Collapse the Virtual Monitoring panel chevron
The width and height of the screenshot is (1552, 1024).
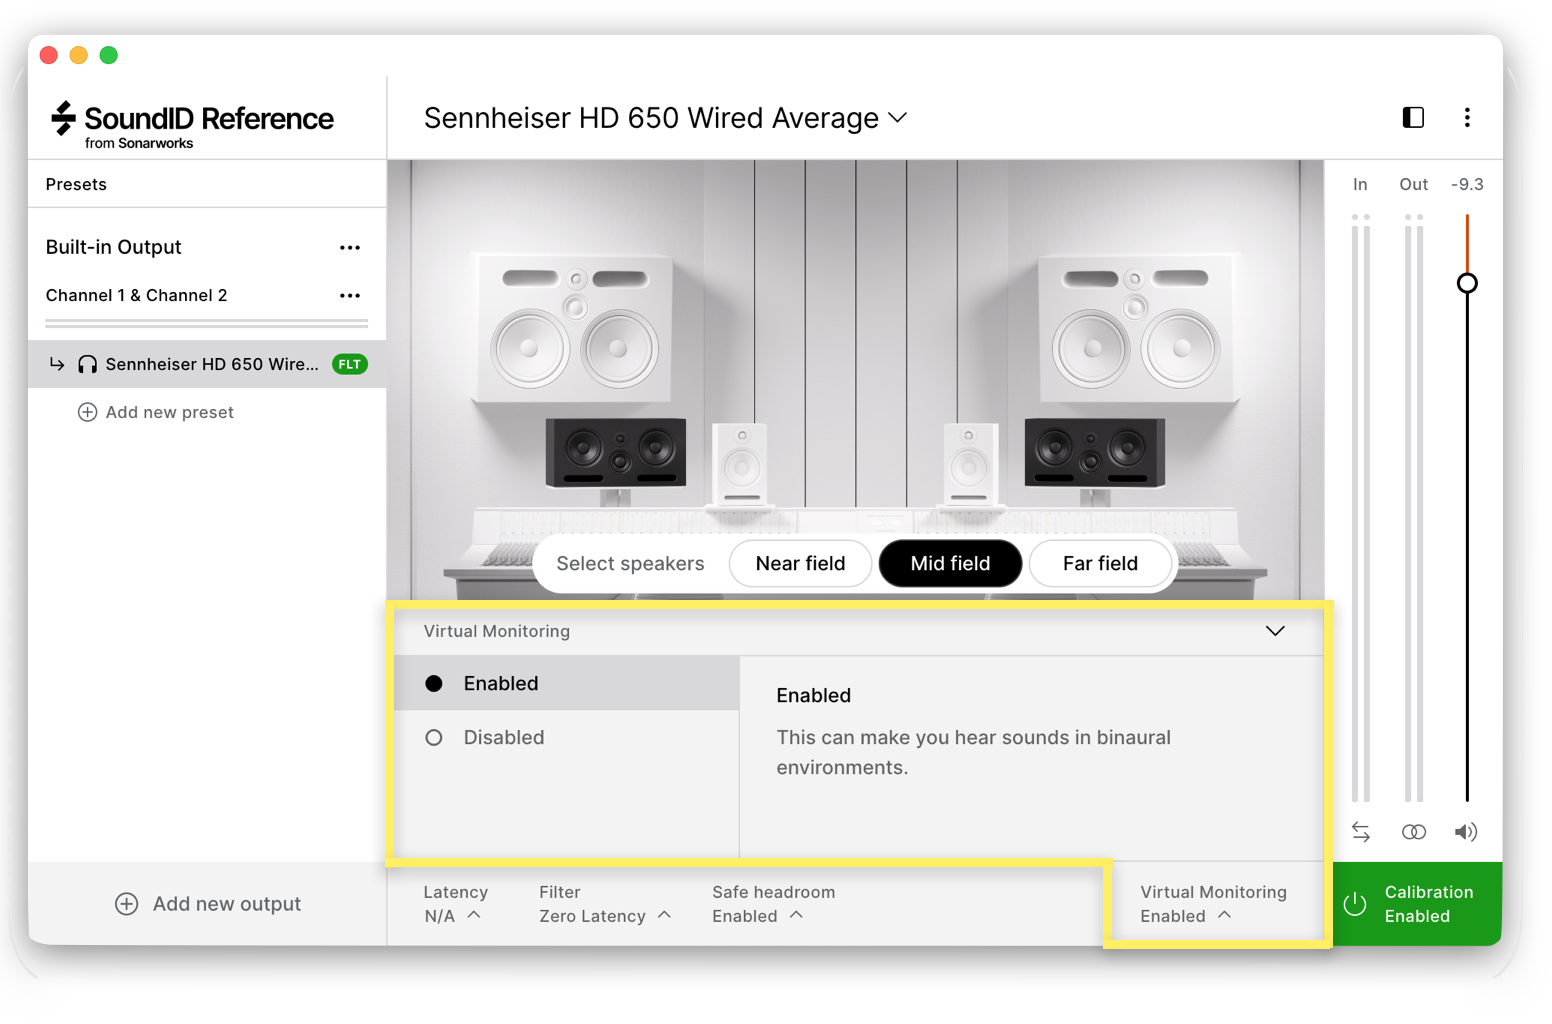click(1274, 631)
